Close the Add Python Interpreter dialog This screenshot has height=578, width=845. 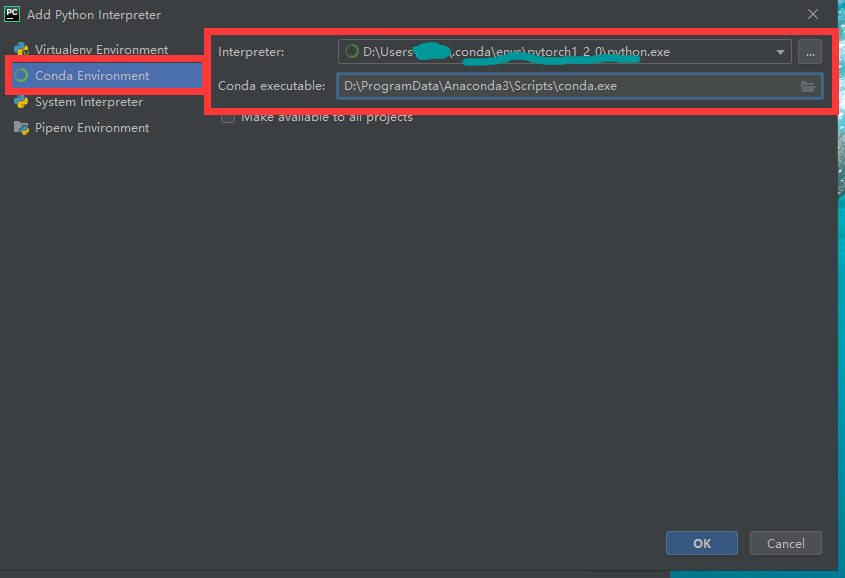[x=813, y=14]
